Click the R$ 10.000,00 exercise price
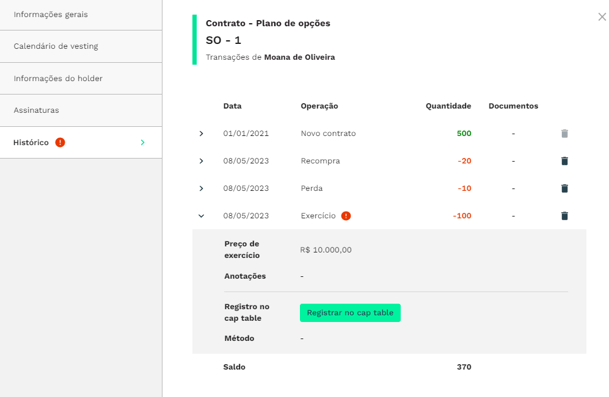Viewport: 609px width, 397px height. (325, 250)
